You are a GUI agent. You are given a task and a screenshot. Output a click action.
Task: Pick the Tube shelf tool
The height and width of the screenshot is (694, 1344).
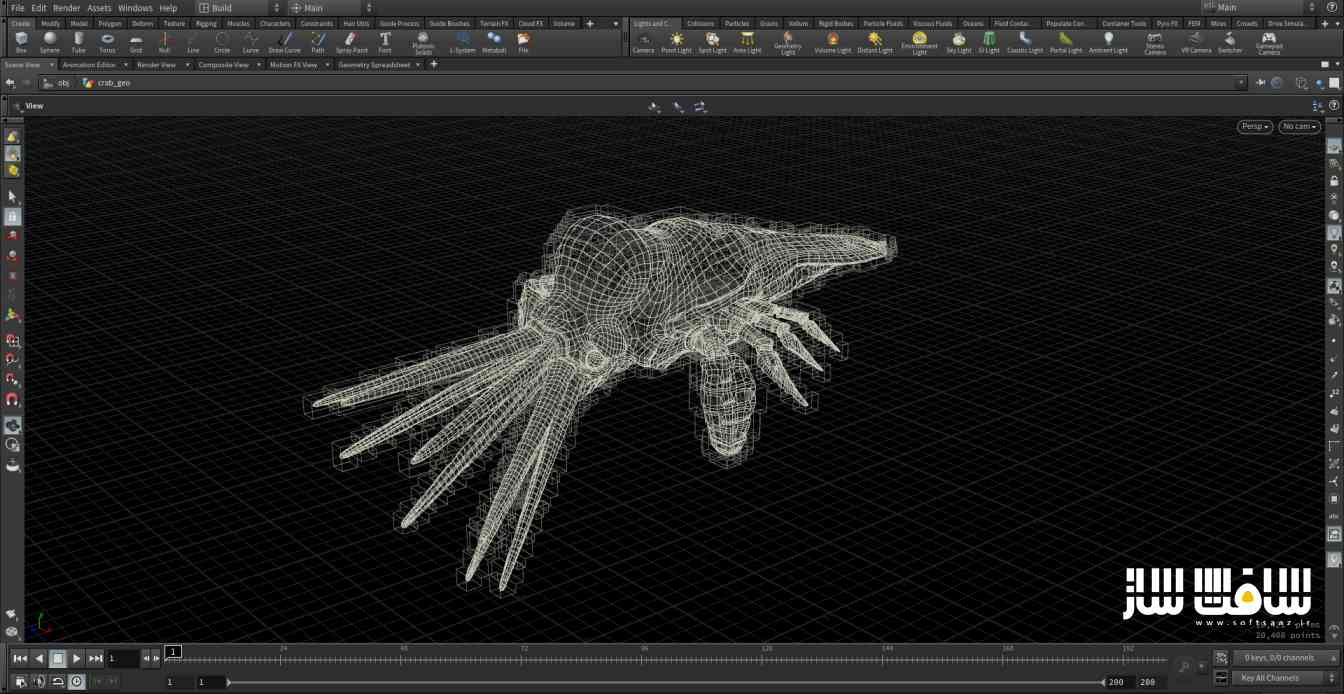tap(78, 41)
